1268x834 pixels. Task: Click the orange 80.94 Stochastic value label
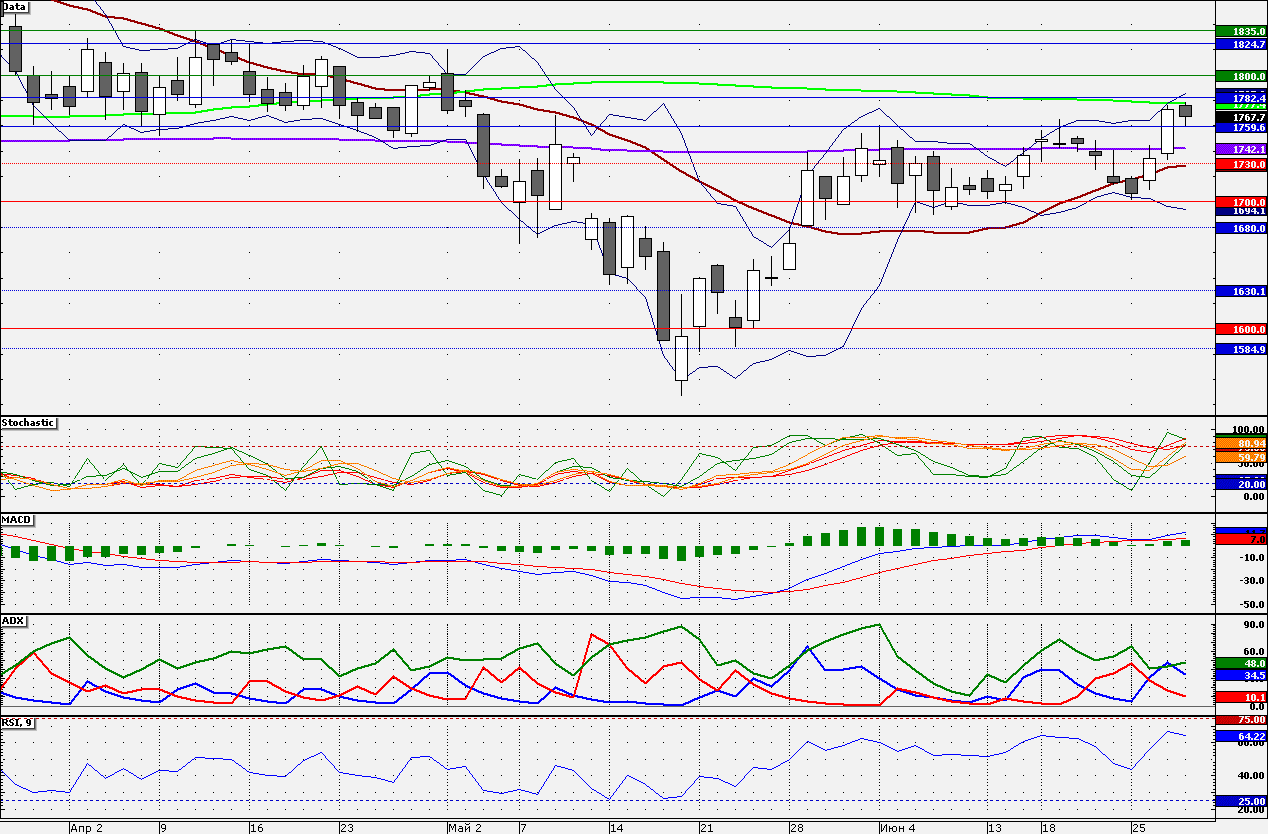[1241, 443]
